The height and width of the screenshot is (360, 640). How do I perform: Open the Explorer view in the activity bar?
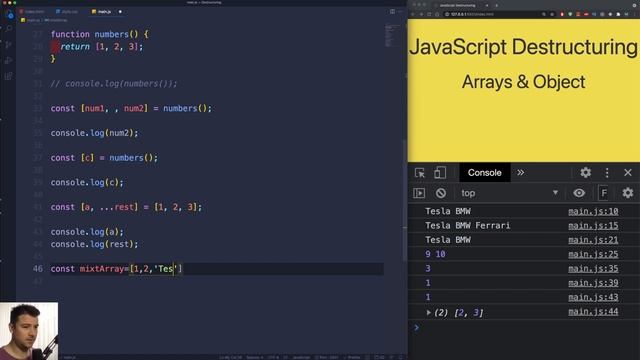click(x=9, y=15)
